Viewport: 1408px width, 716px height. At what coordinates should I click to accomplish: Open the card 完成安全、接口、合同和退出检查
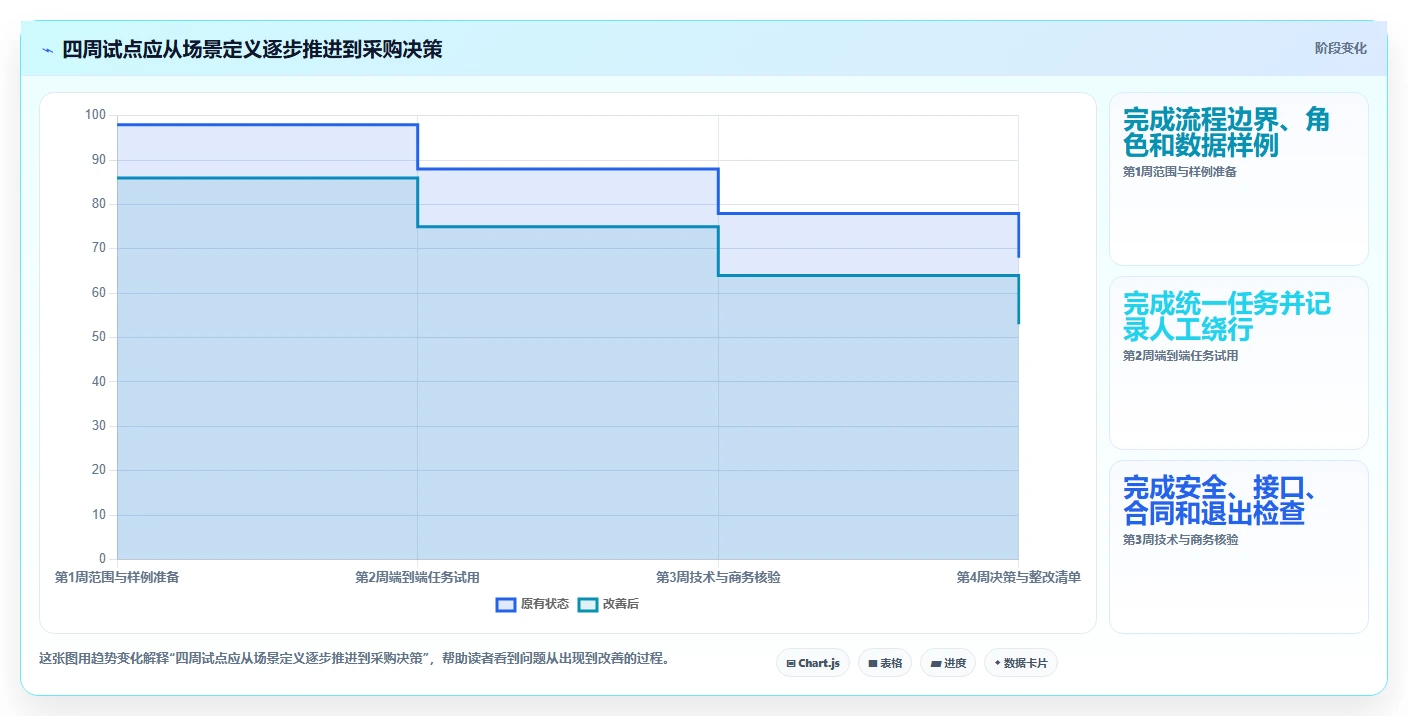click(x=1239, y=547)
